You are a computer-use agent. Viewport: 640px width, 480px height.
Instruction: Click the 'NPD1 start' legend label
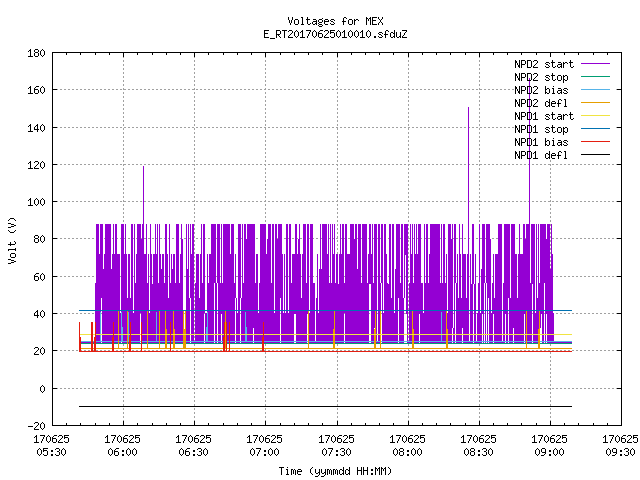click(x=544, y=116)
